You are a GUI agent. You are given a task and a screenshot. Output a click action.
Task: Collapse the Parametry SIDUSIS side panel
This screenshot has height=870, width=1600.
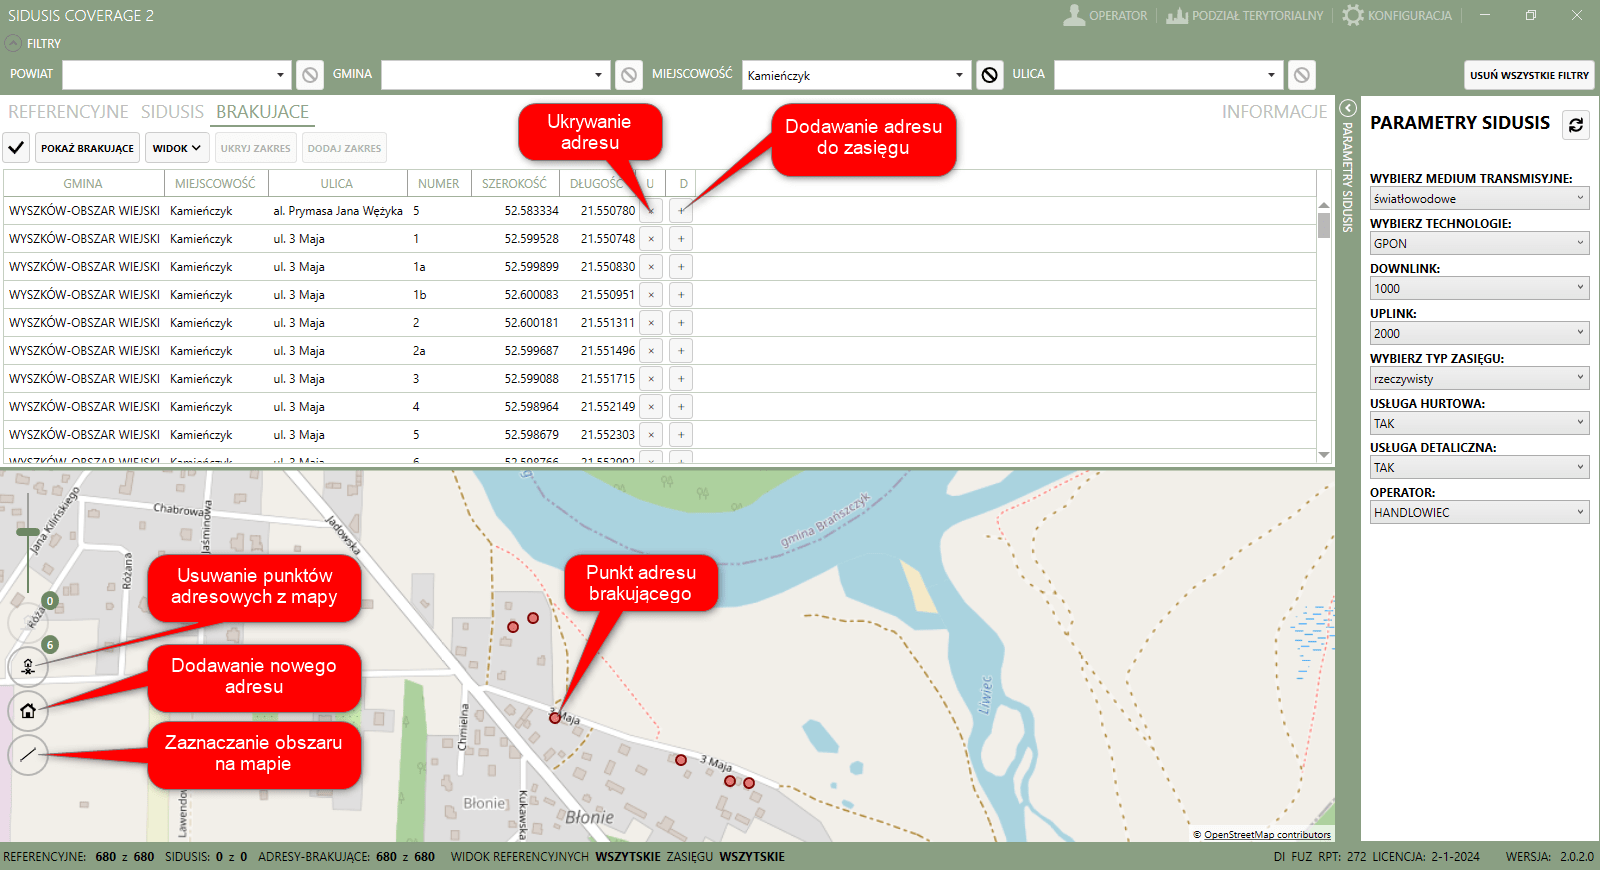point(1347,108)
